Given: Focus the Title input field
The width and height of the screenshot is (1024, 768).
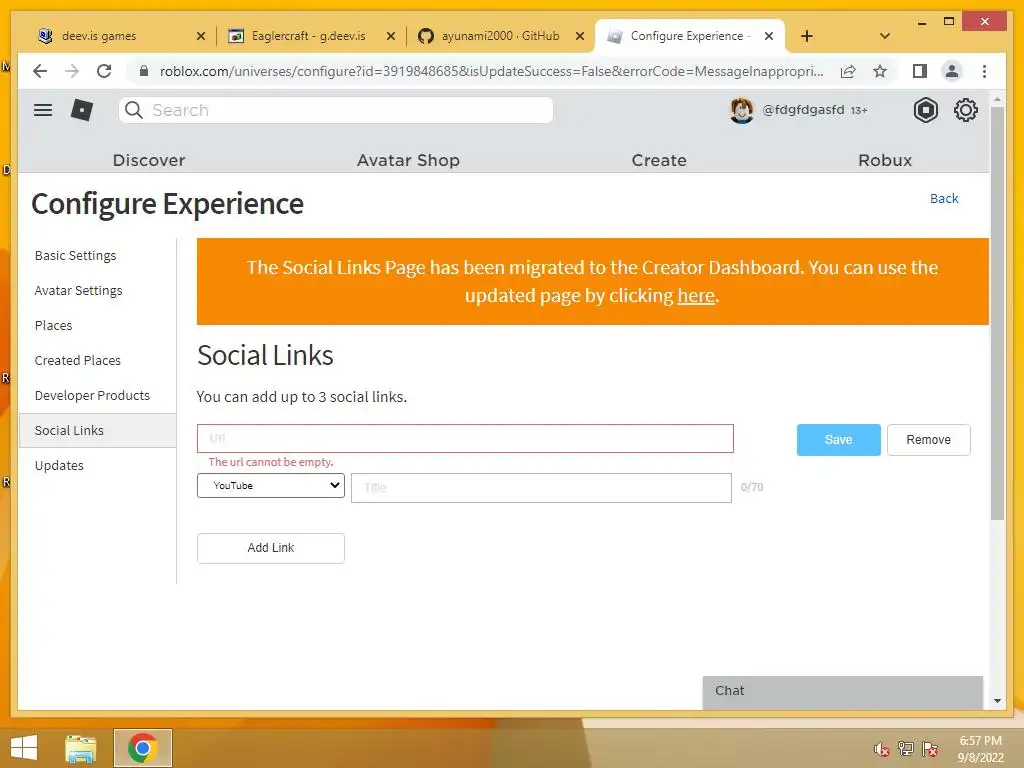Looking at the screenshot, I should coord(541,488).
